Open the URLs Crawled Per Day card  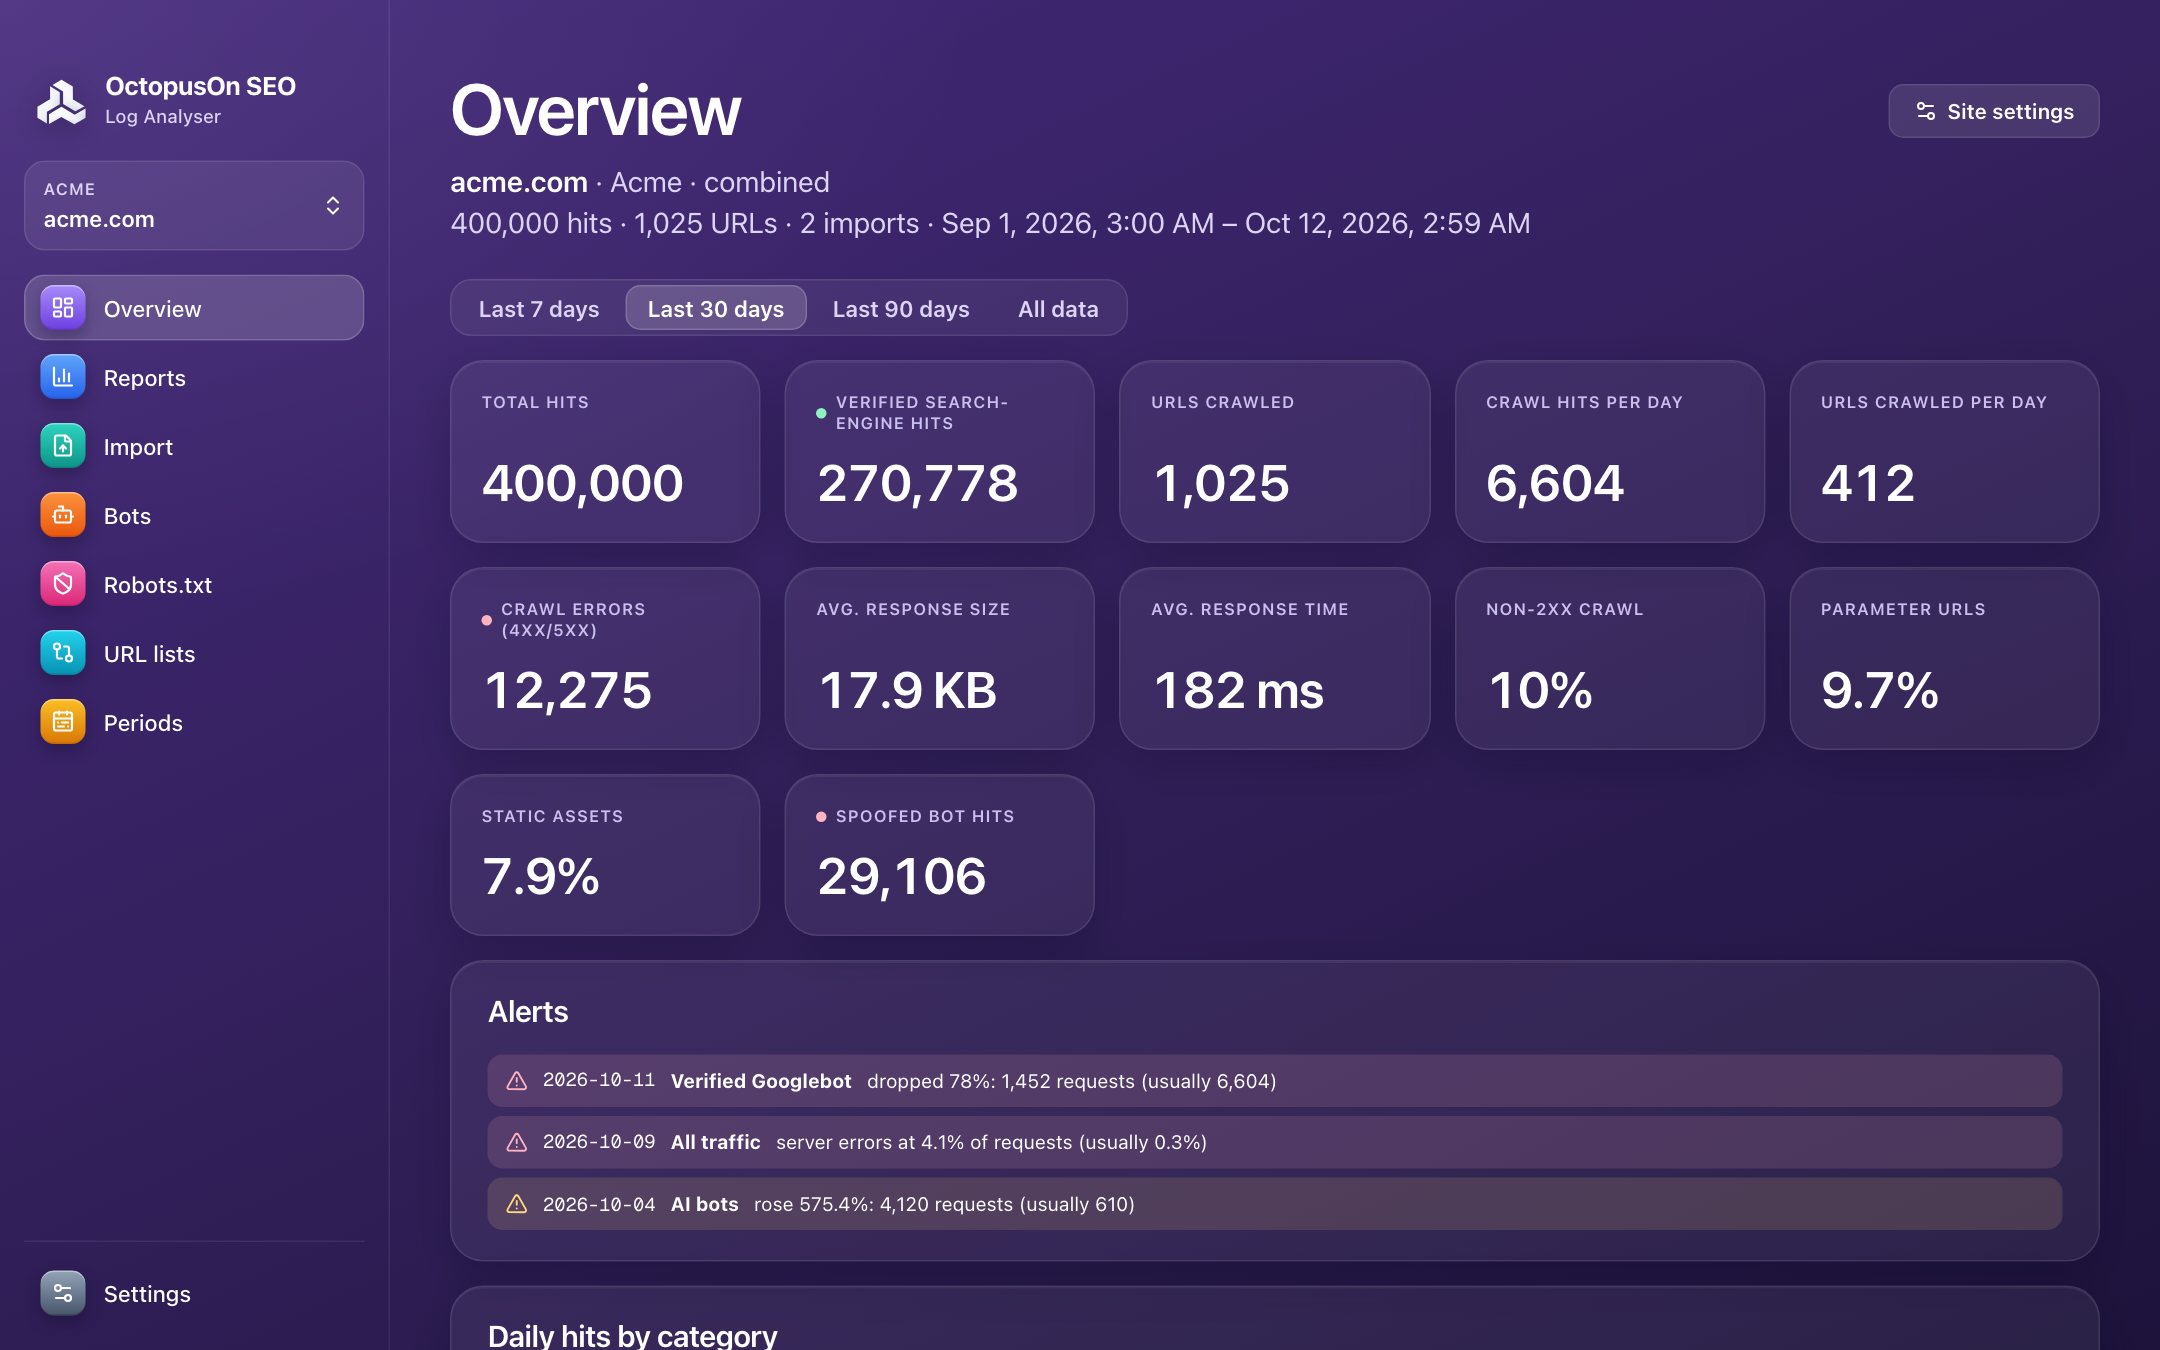(x=1944, y=451)
